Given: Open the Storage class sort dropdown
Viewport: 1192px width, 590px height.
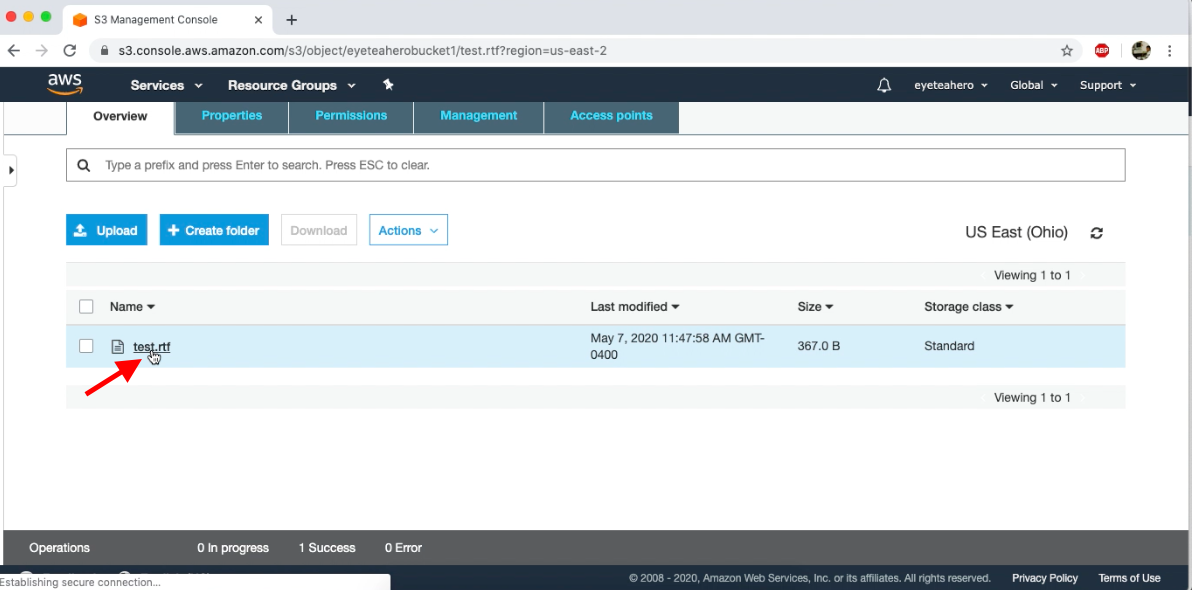Looking at the screenshot, I should click(x=968, y=306).
